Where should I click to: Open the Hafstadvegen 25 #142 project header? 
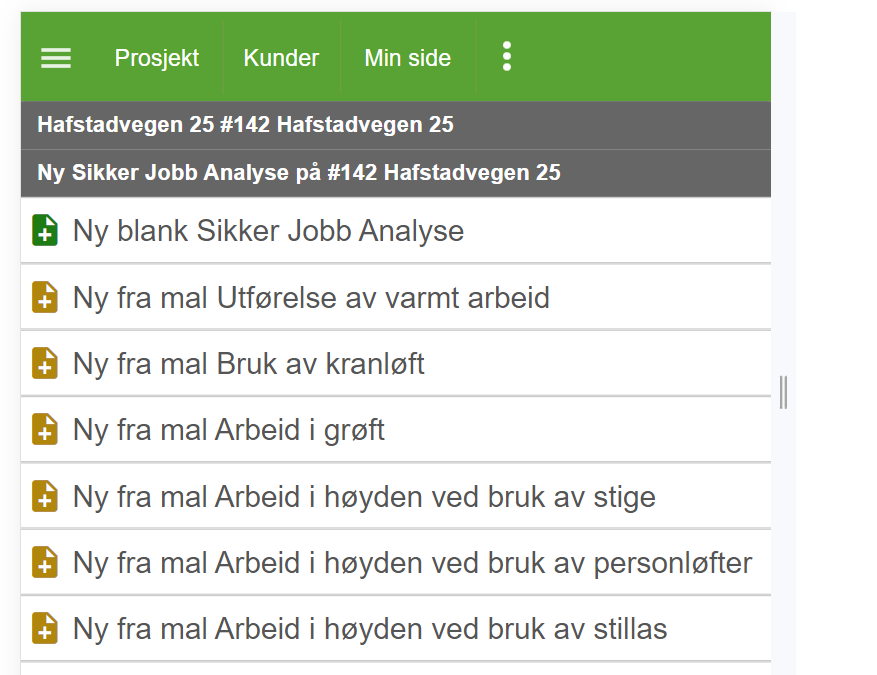pyautogui.click(x=245, y=125)
